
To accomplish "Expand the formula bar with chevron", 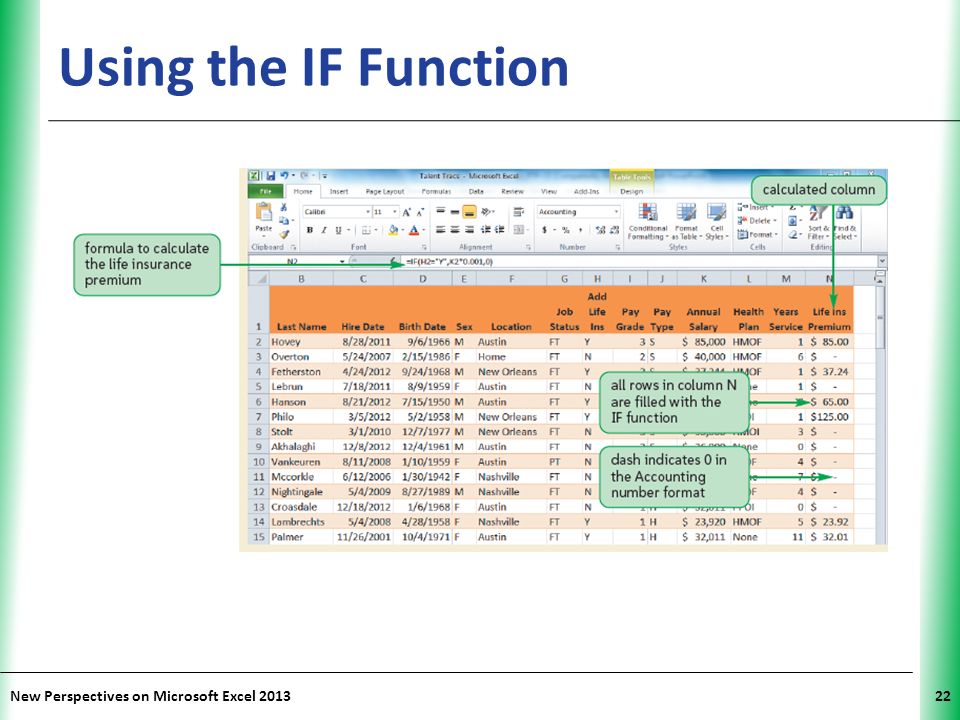I will click(x=882, y=261).
